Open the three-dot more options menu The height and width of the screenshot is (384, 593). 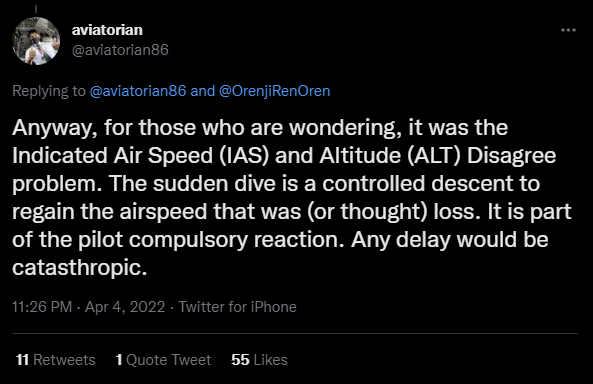568,30
